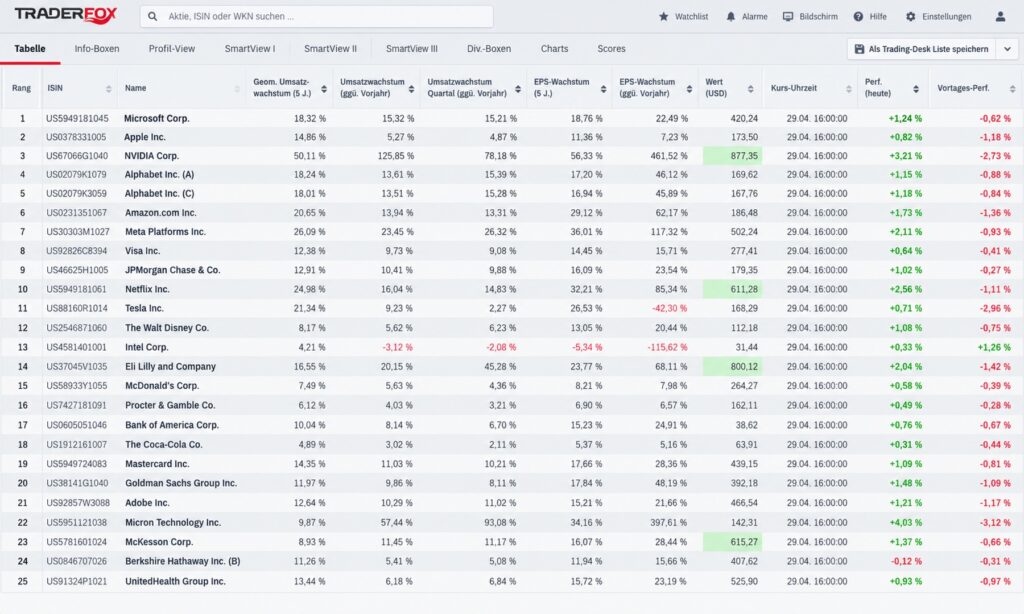
Task: Sort by Perf. (heute) column arrows
Action: [916, 88]
